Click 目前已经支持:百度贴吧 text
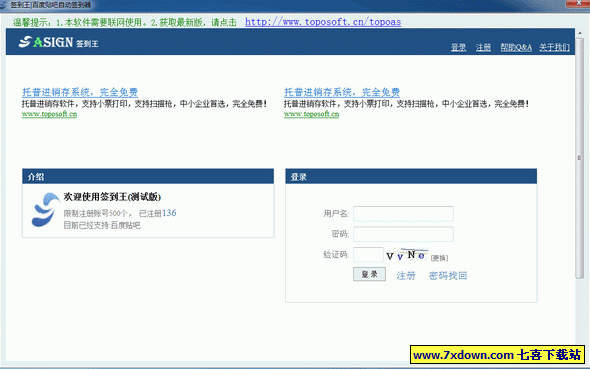Viewport: 590px width, 369px height. pos(102,225)
